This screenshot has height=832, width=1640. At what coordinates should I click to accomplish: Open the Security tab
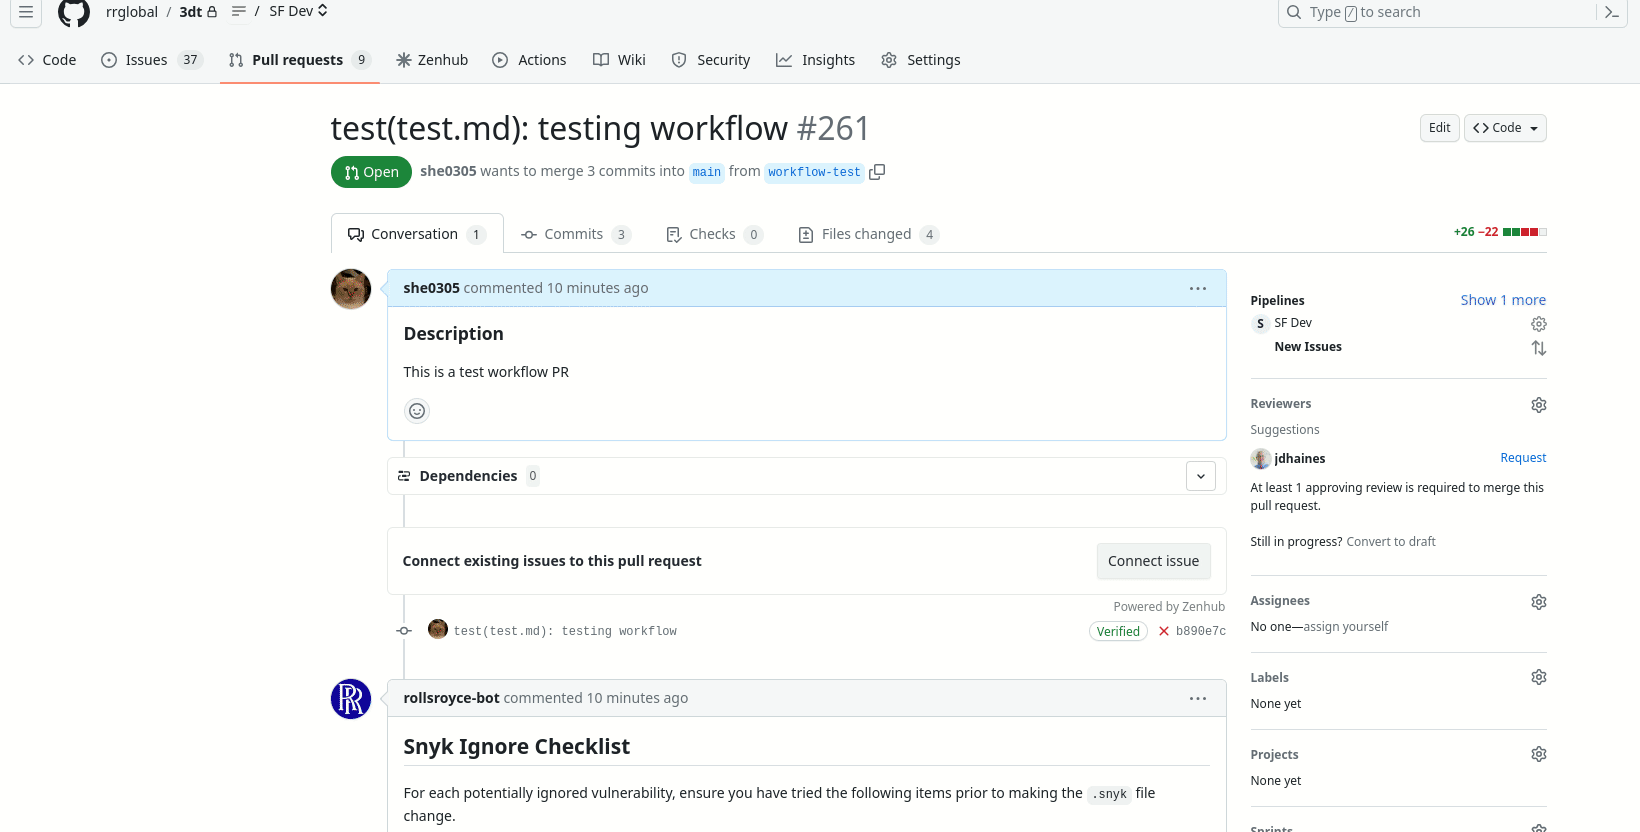711,60
